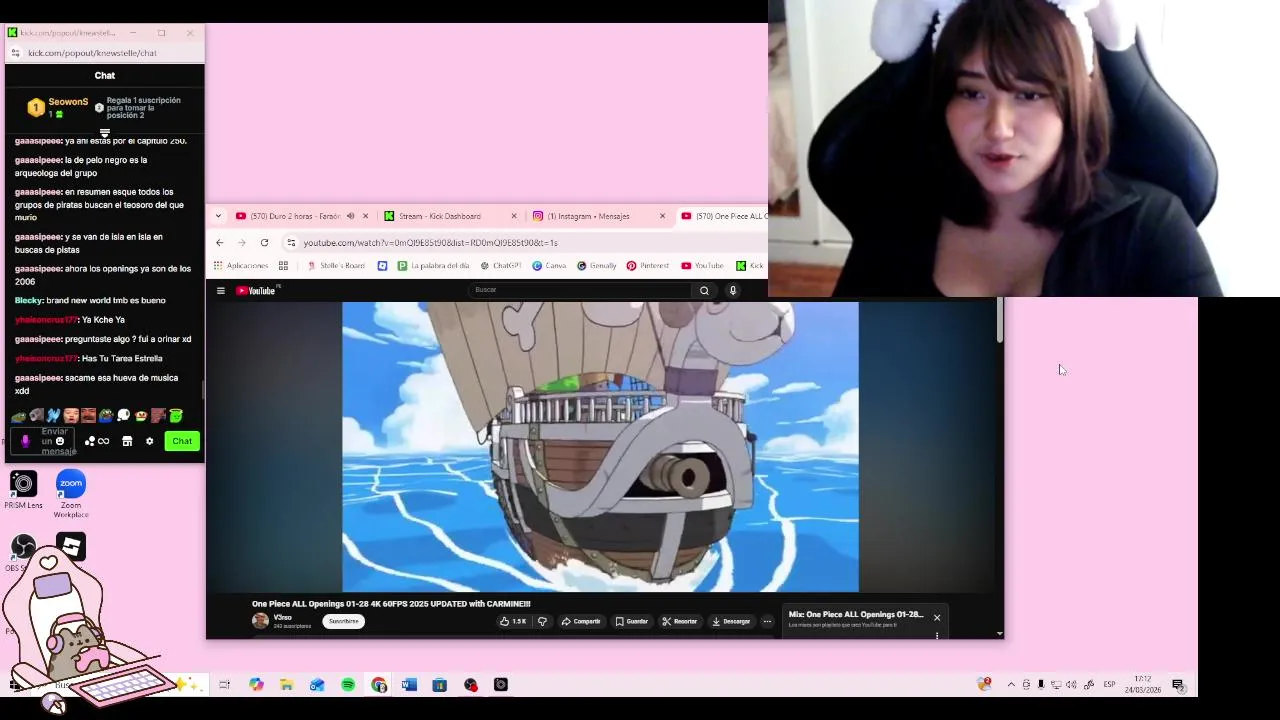Switch to Stream - Kick Dashboard tab

pyautogui.click(x=440, y=216)
